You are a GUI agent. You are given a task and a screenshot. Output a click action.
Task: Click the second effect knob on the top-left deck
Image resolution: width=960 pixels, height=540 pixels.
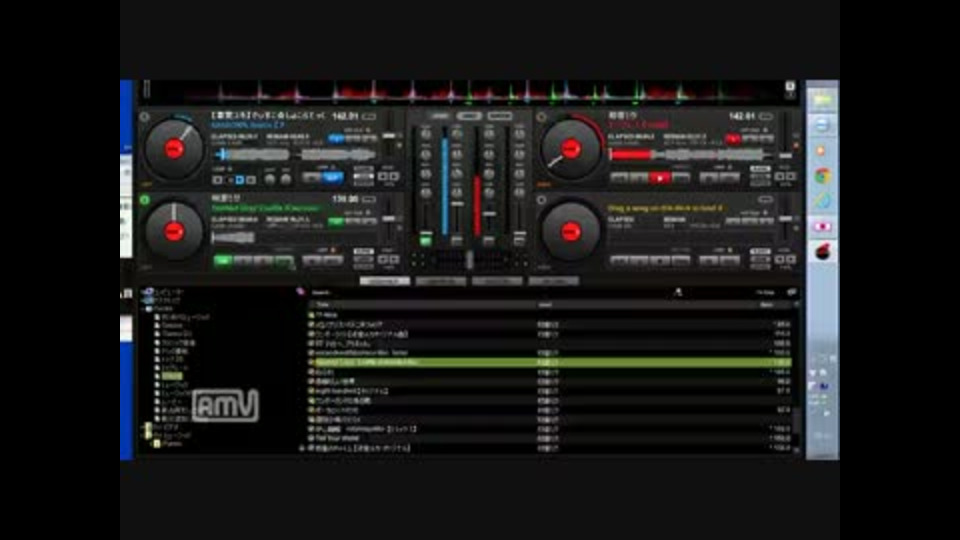click(286, 179)
